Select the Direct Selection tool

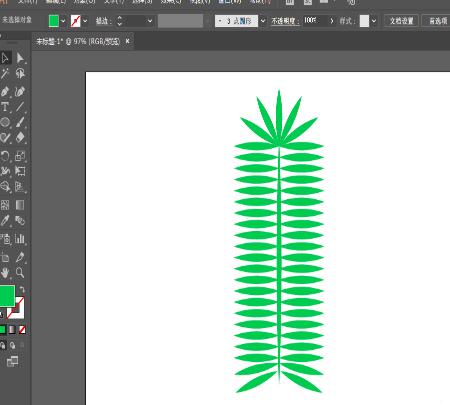pos(20,58)
